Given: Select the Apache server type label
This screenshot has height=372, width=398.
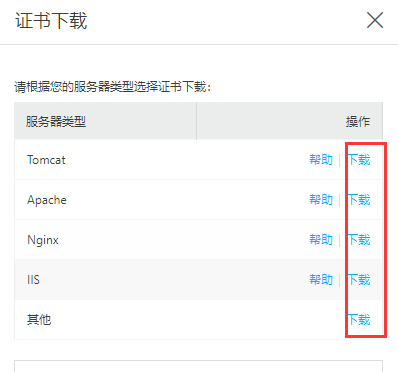Looking at the screenshot, I should [47, 200].
